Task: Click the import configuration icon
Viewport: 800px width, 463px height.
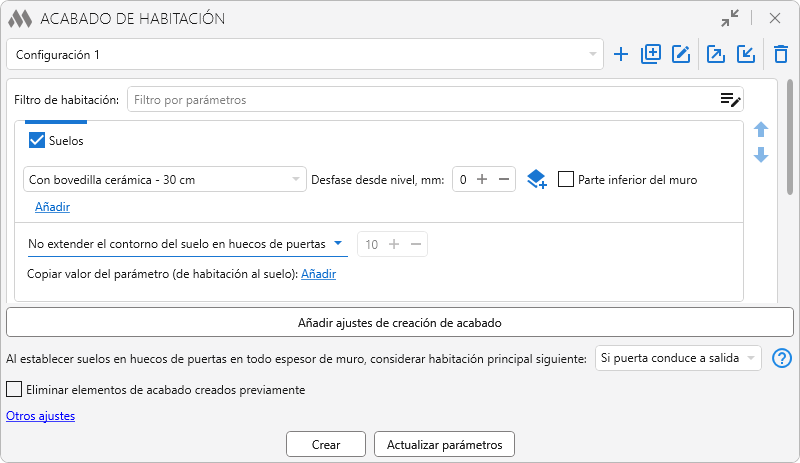Action: point(745,55)
